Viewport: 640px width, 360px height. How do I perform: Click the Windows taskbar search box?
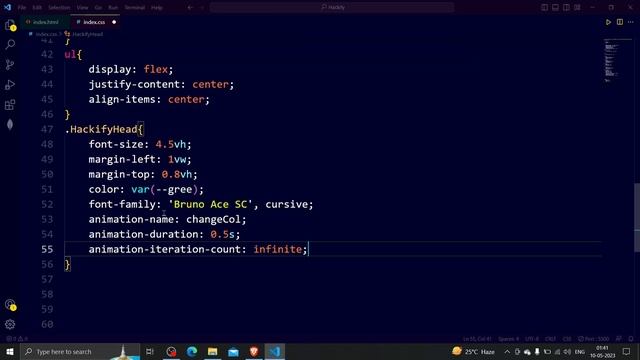(80, 351)
